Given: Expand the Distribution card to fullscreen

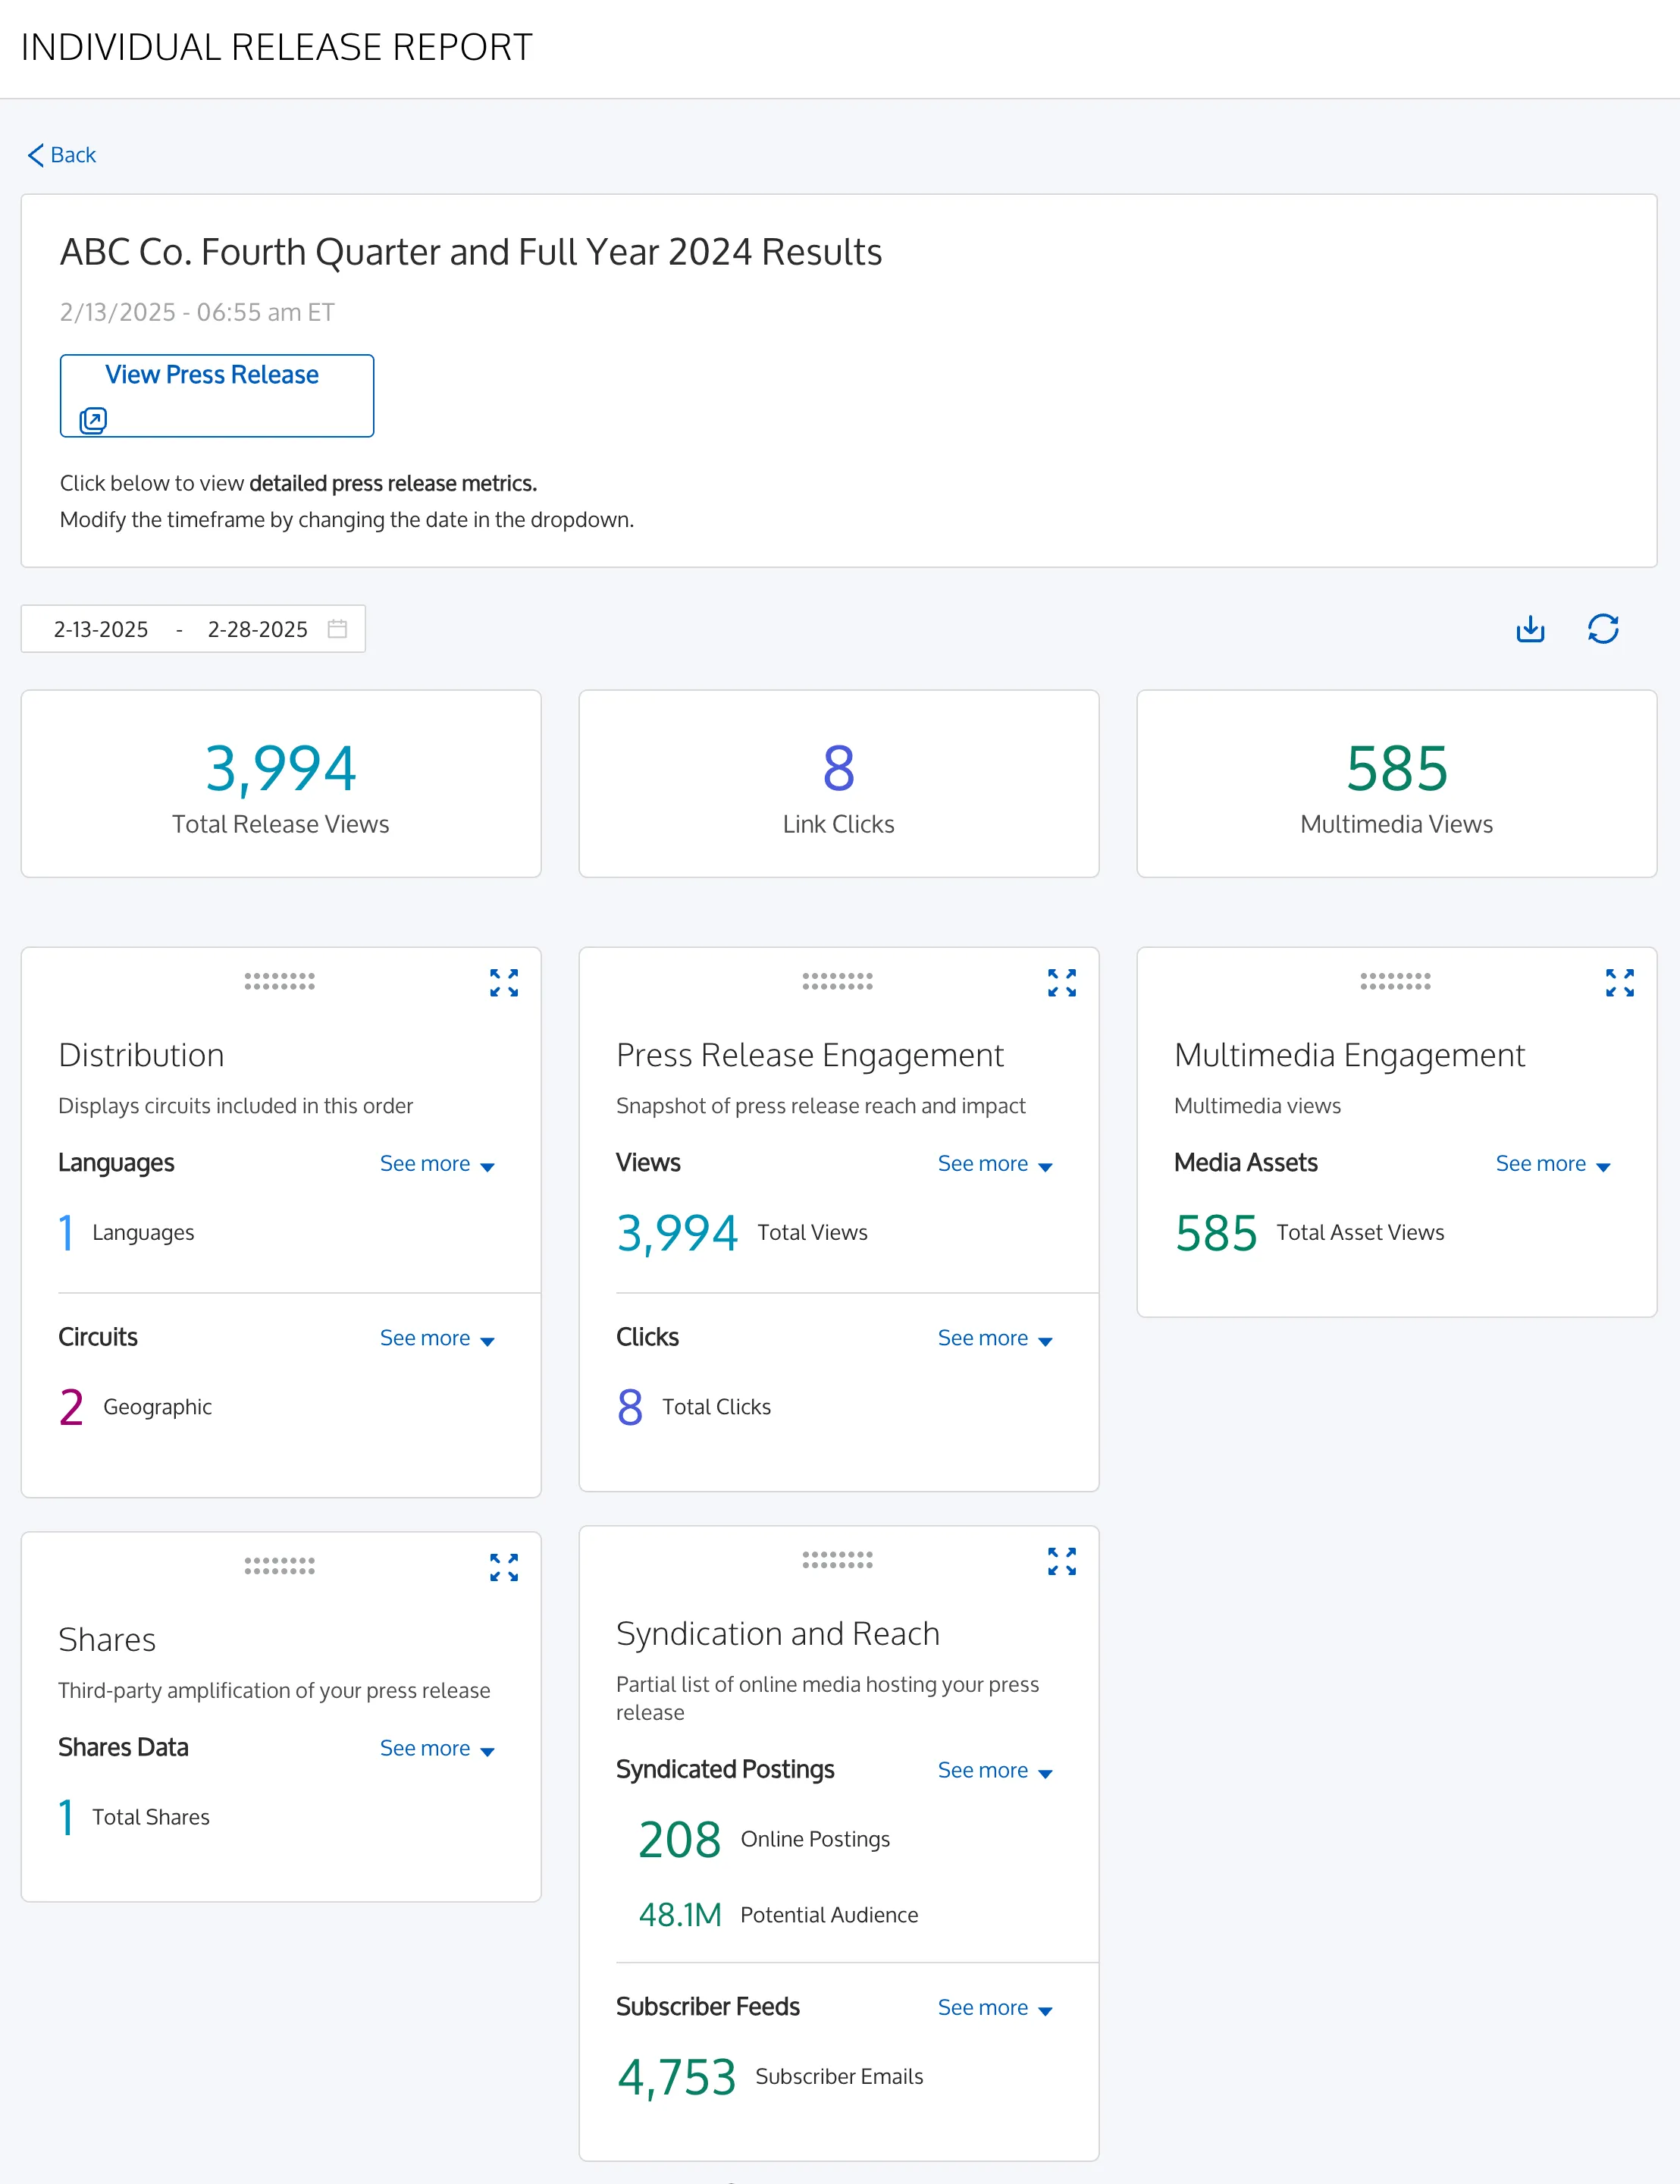Looking at the screenshot, I should (x=504, y=983).
